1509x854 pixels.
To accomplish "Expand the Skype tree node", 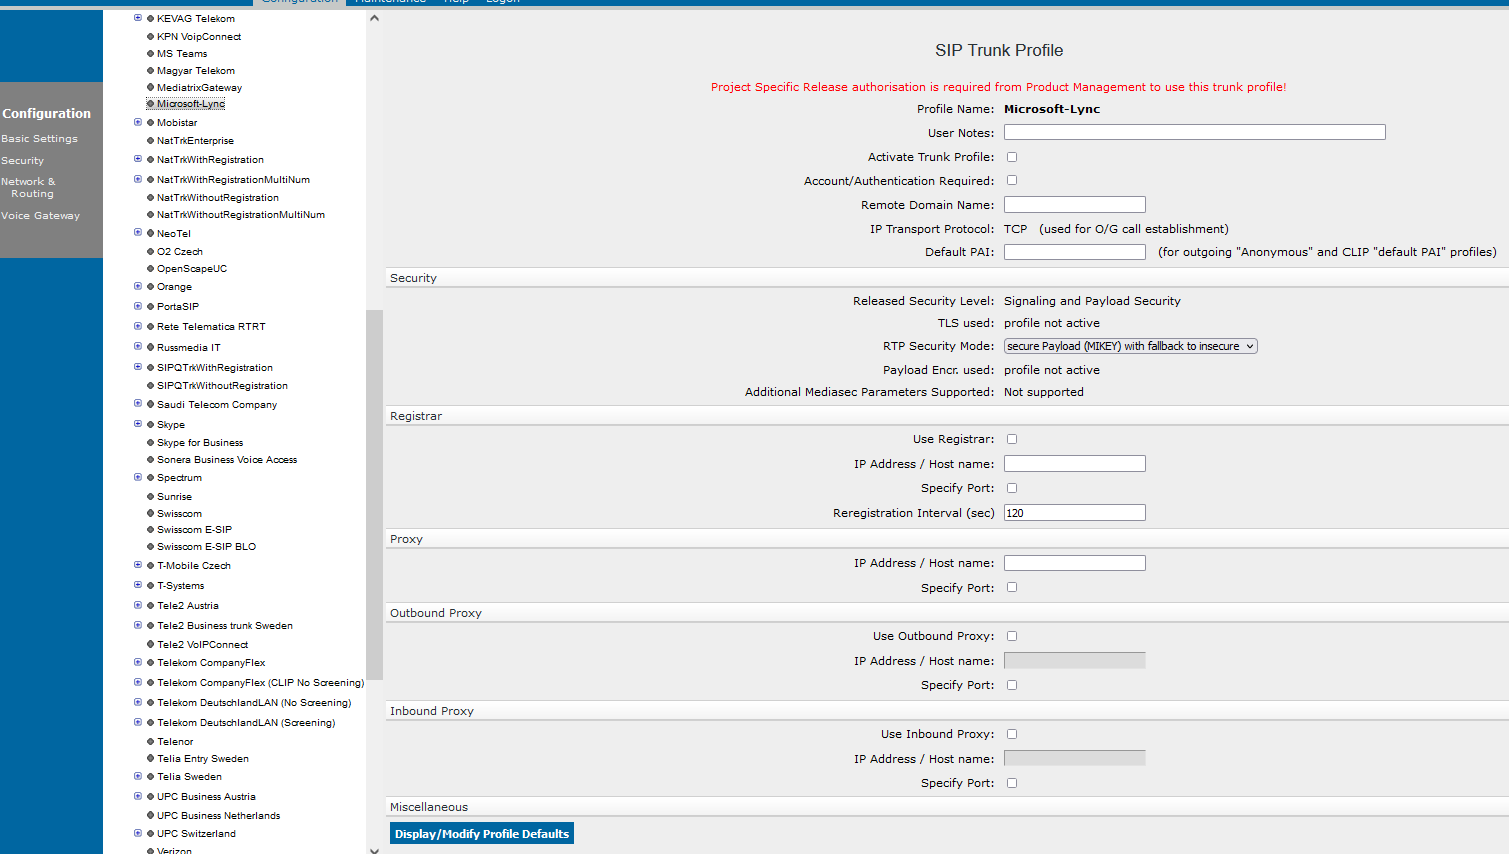I will coord(138,424).
